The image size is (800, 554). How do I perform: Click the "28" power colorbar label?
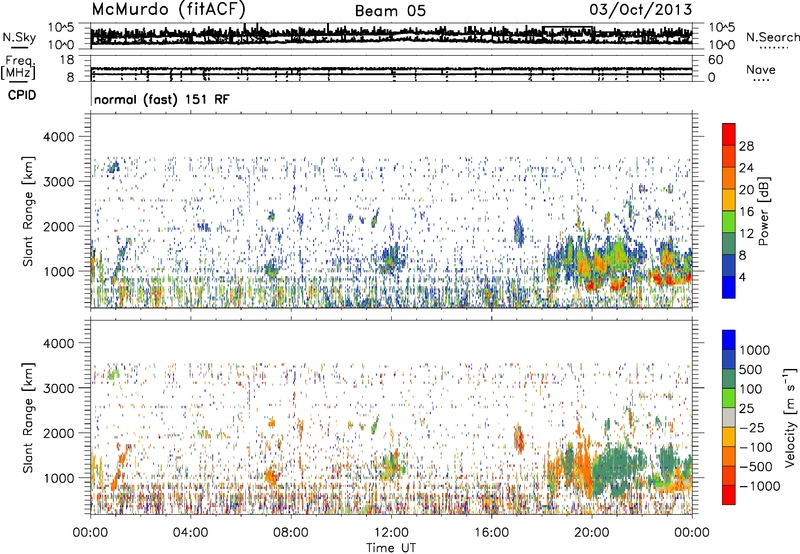[x=746, y=146]
